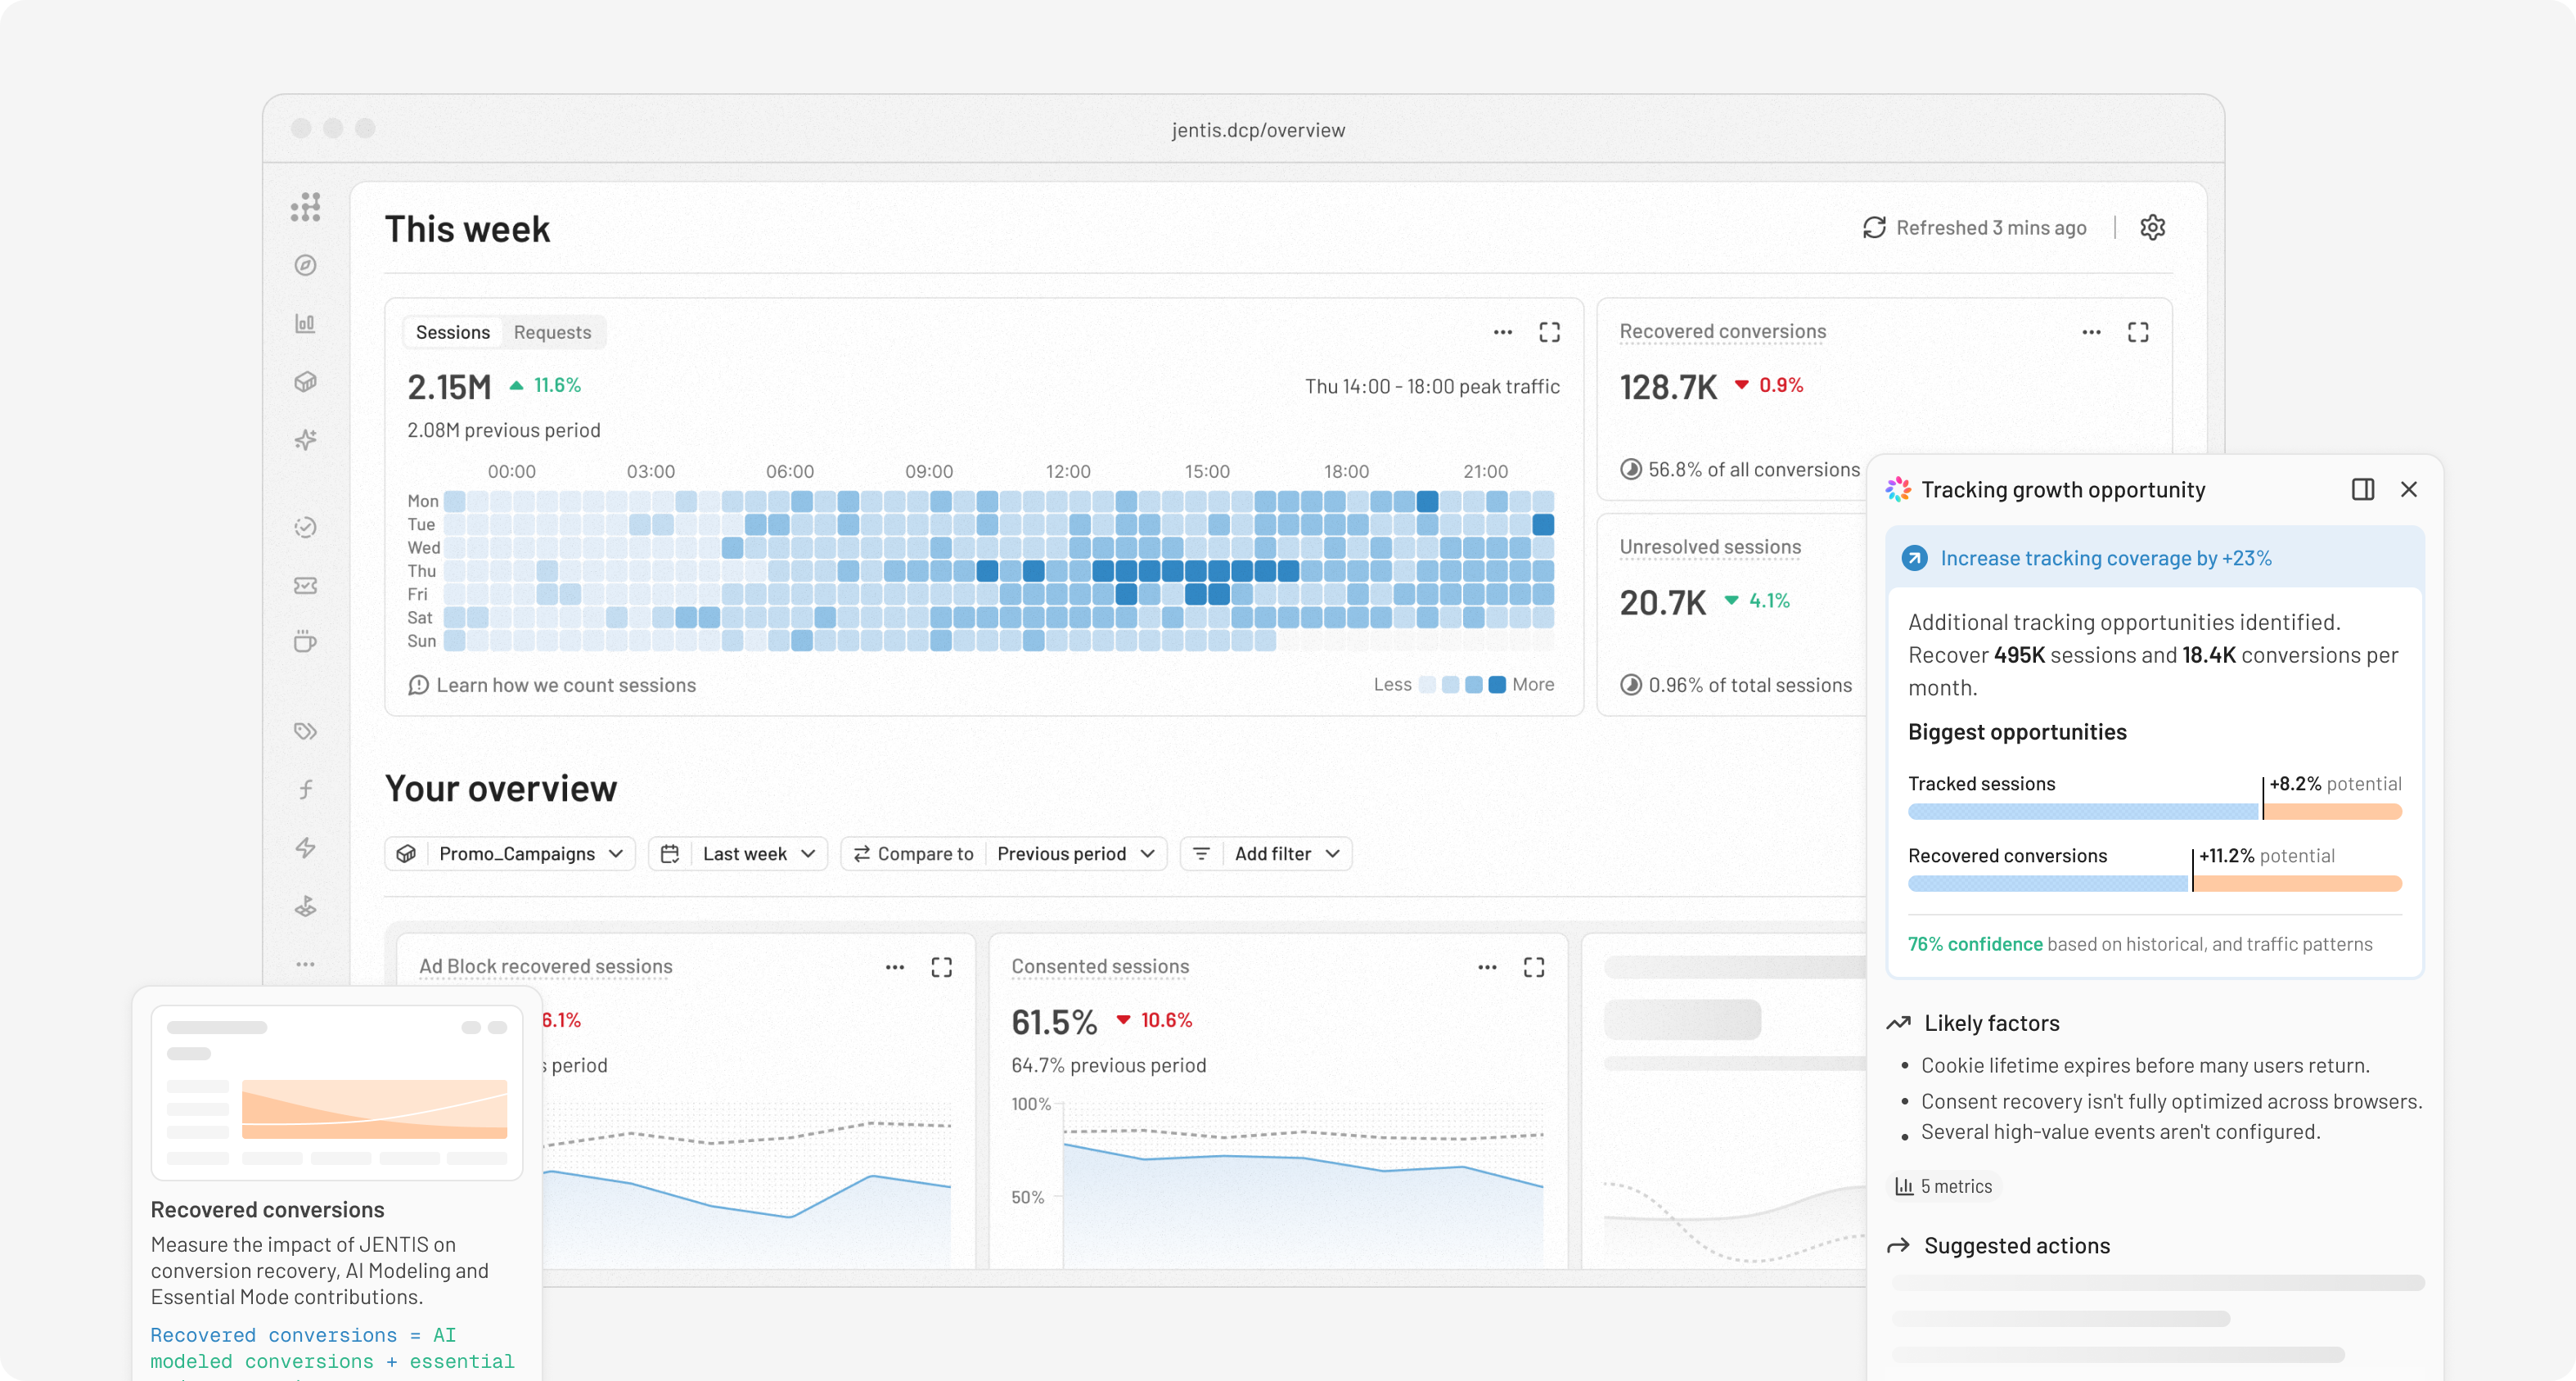
Task: Open the bar chart icon in sidebar
Action: pos(305,323)
